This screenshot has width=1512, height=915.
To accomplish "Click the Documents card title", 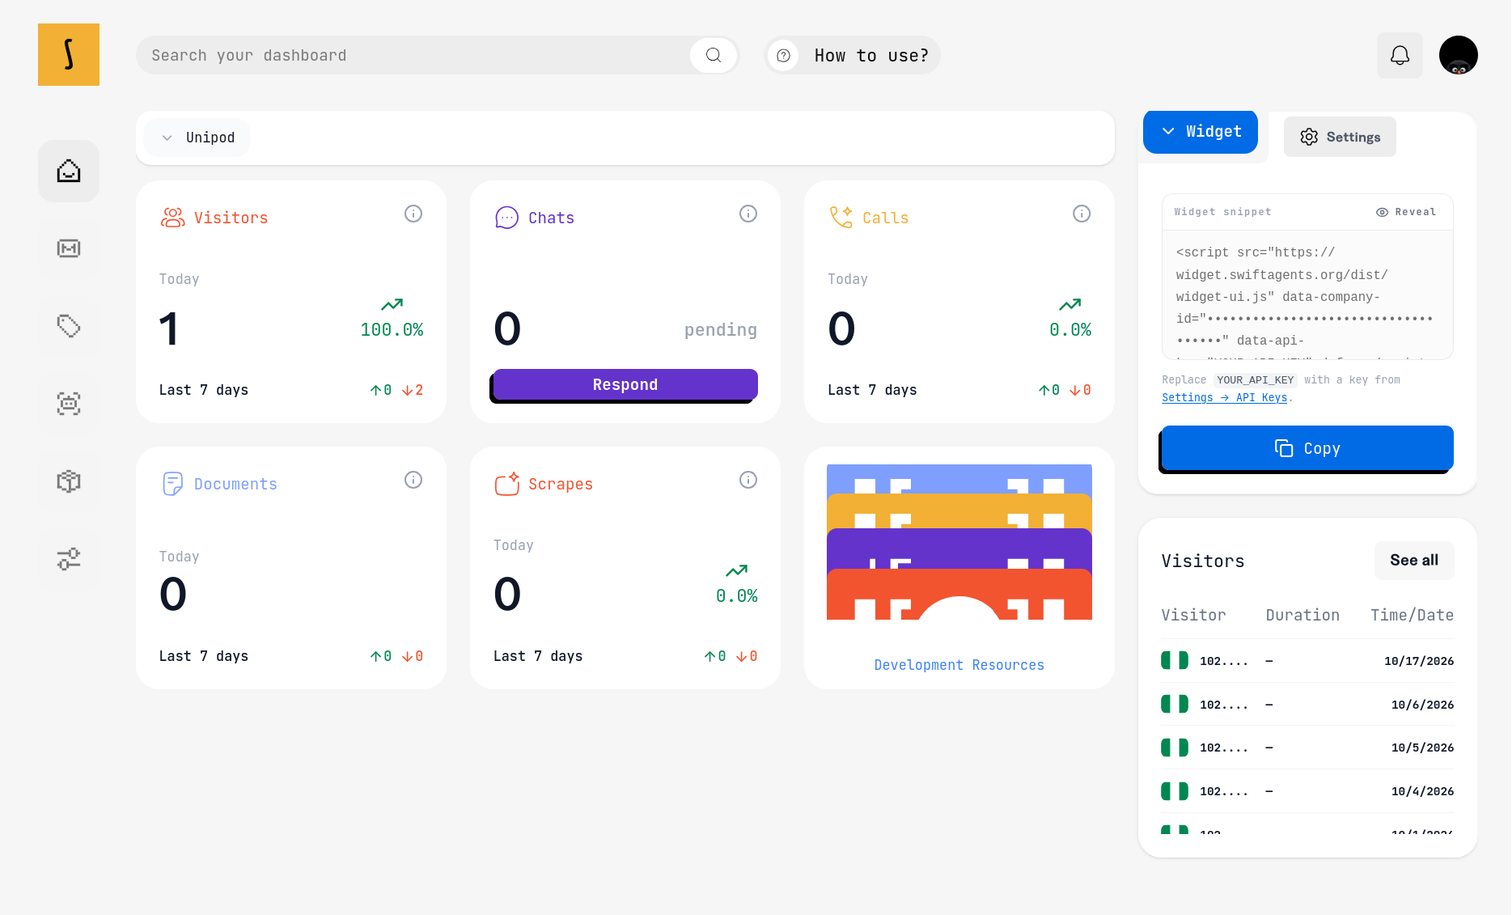I will click(x=235, y=484).
